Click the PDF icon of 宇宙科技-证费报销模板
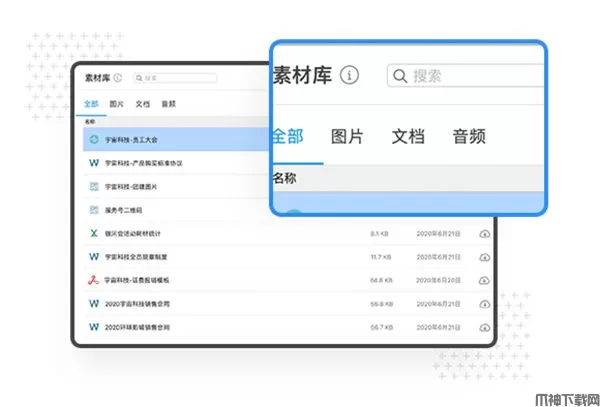Image resolution: width=600 pixels, height=407 pixels. tap(93, 281)
